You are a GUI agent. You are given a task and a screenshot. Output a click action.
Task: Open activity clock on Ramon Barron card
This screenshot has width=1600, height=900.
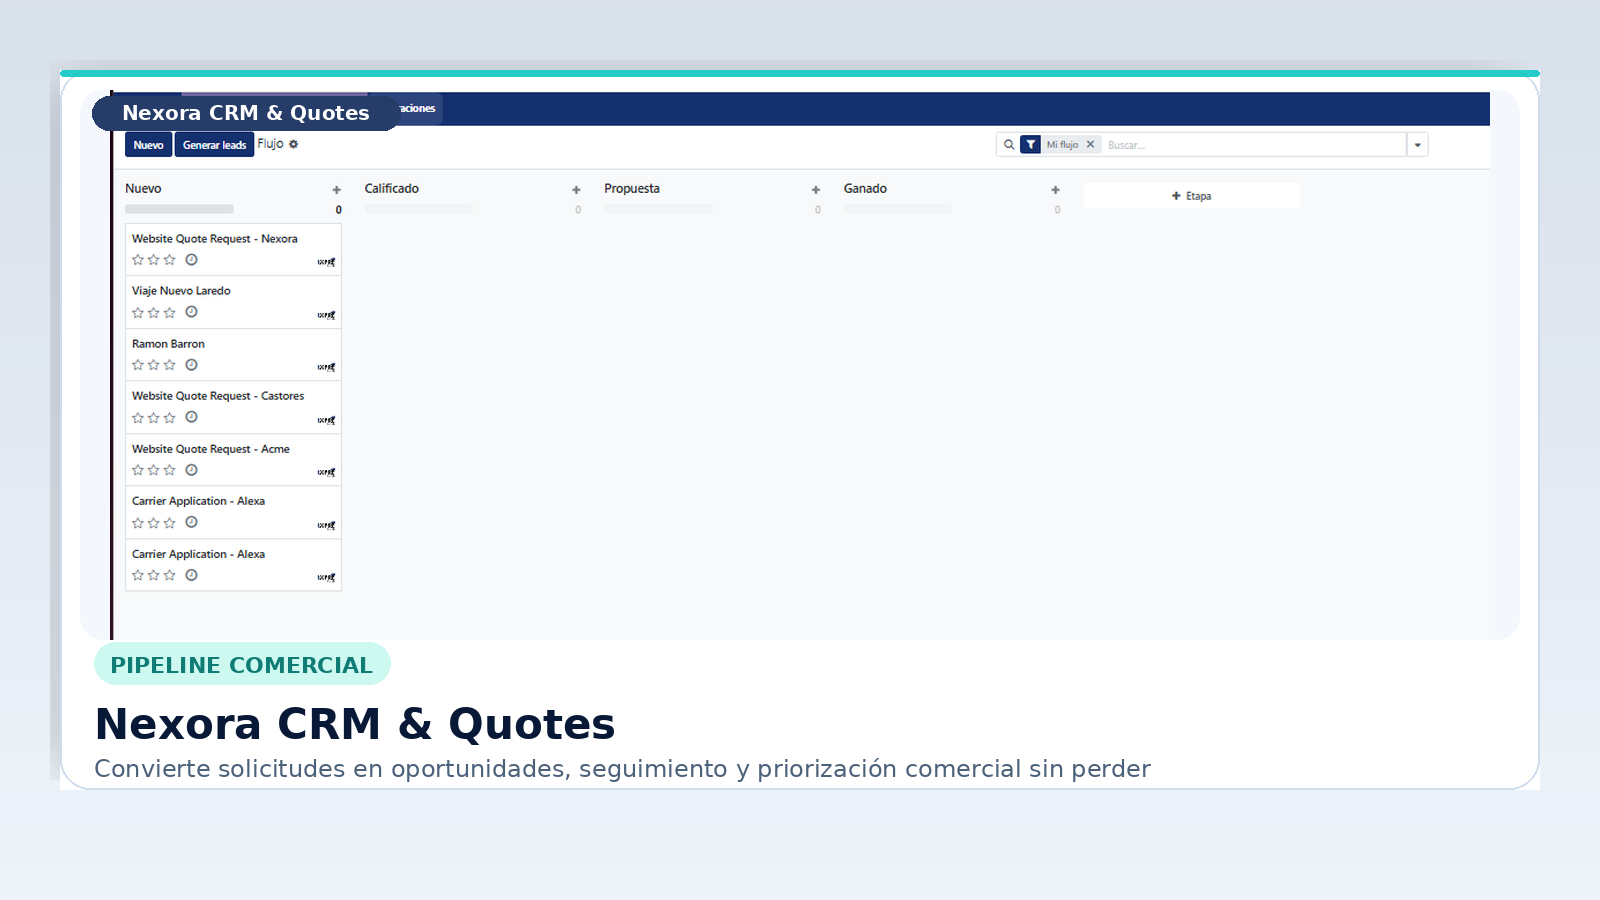(x=191, y=365)
